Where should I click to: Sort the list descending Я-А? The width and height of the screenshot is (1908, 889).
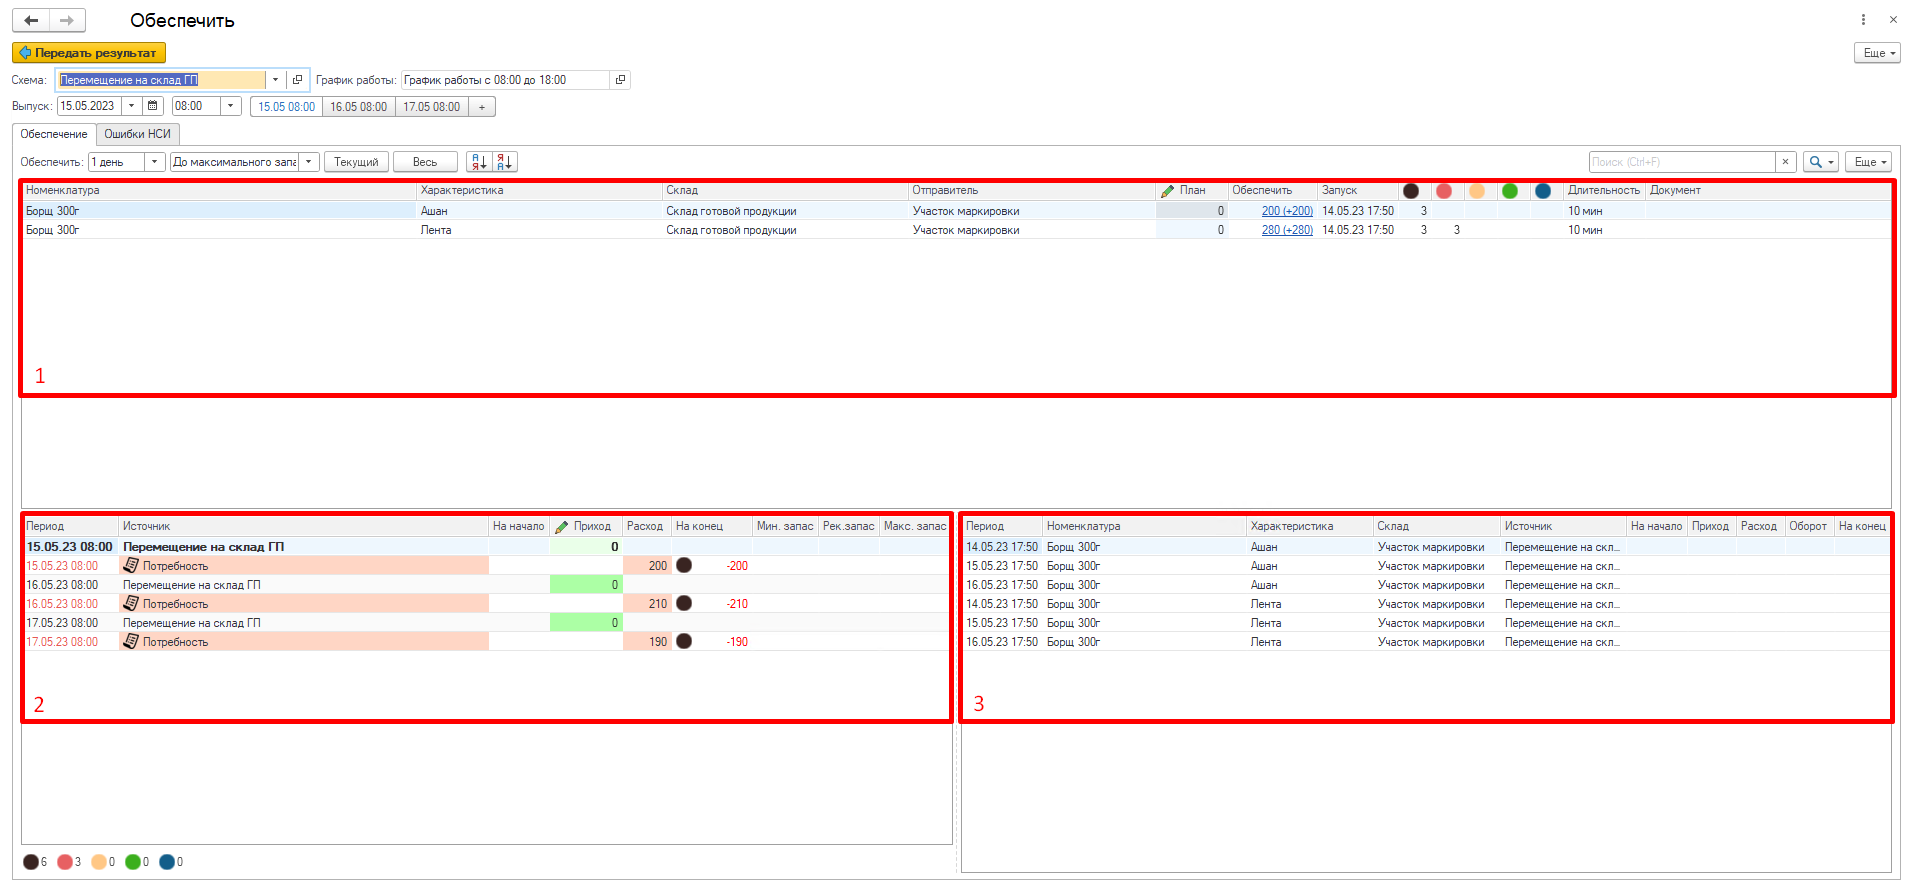[x=504, y=162]
